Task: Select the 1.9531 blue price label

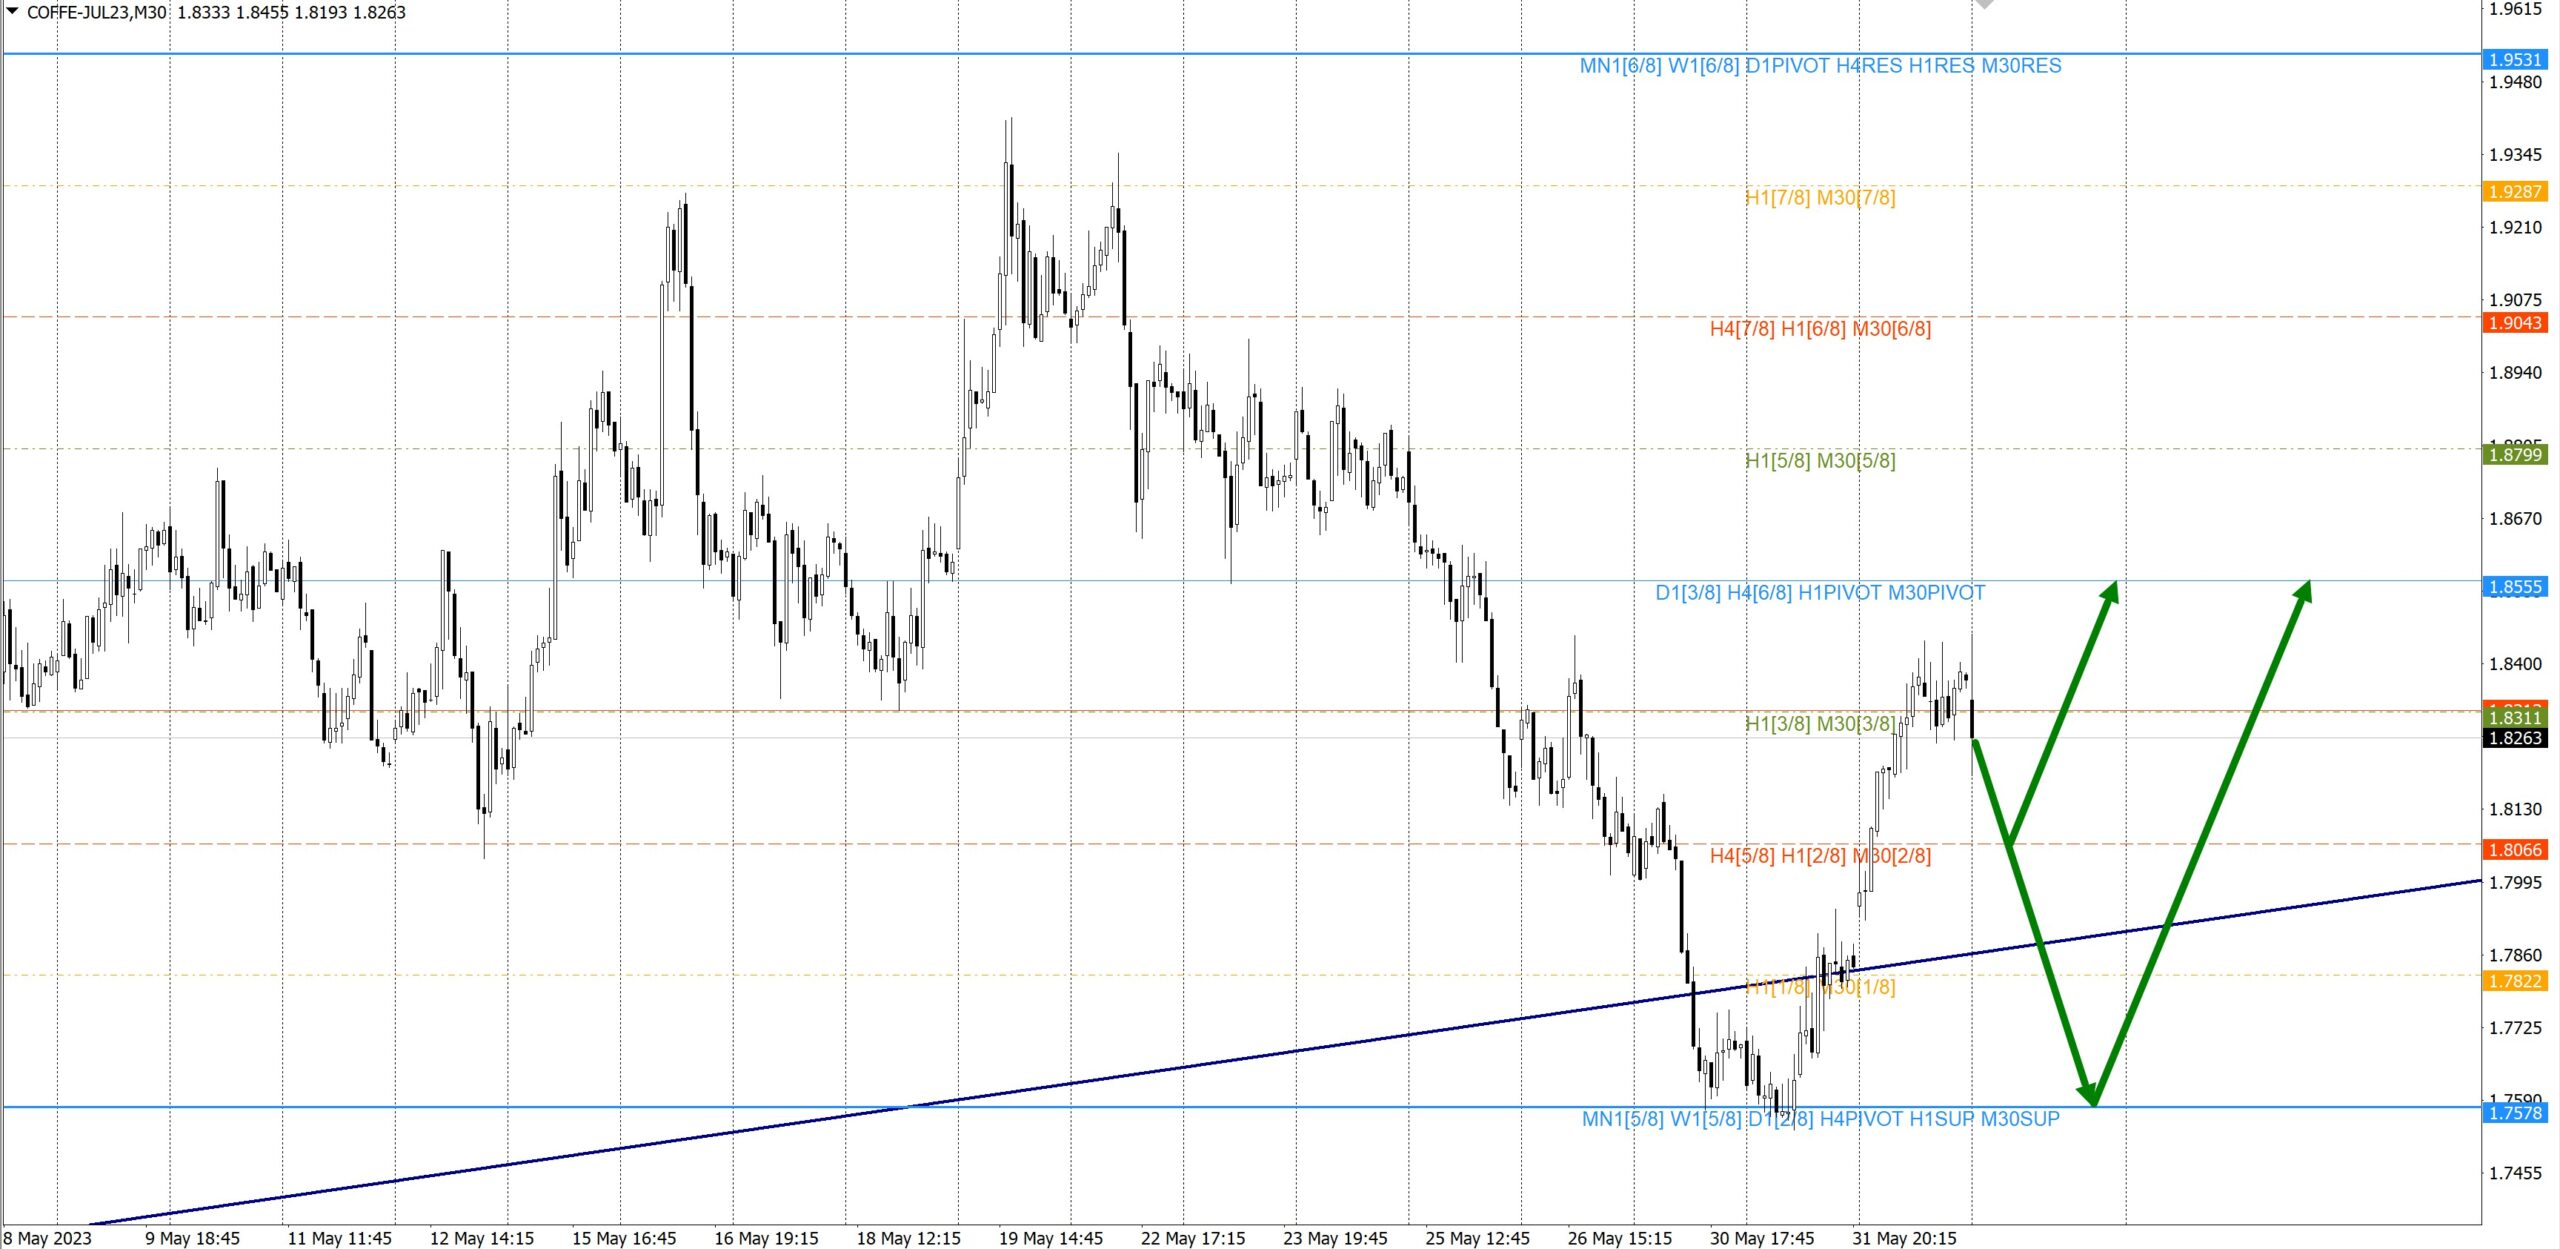Action: [2514, 60]
